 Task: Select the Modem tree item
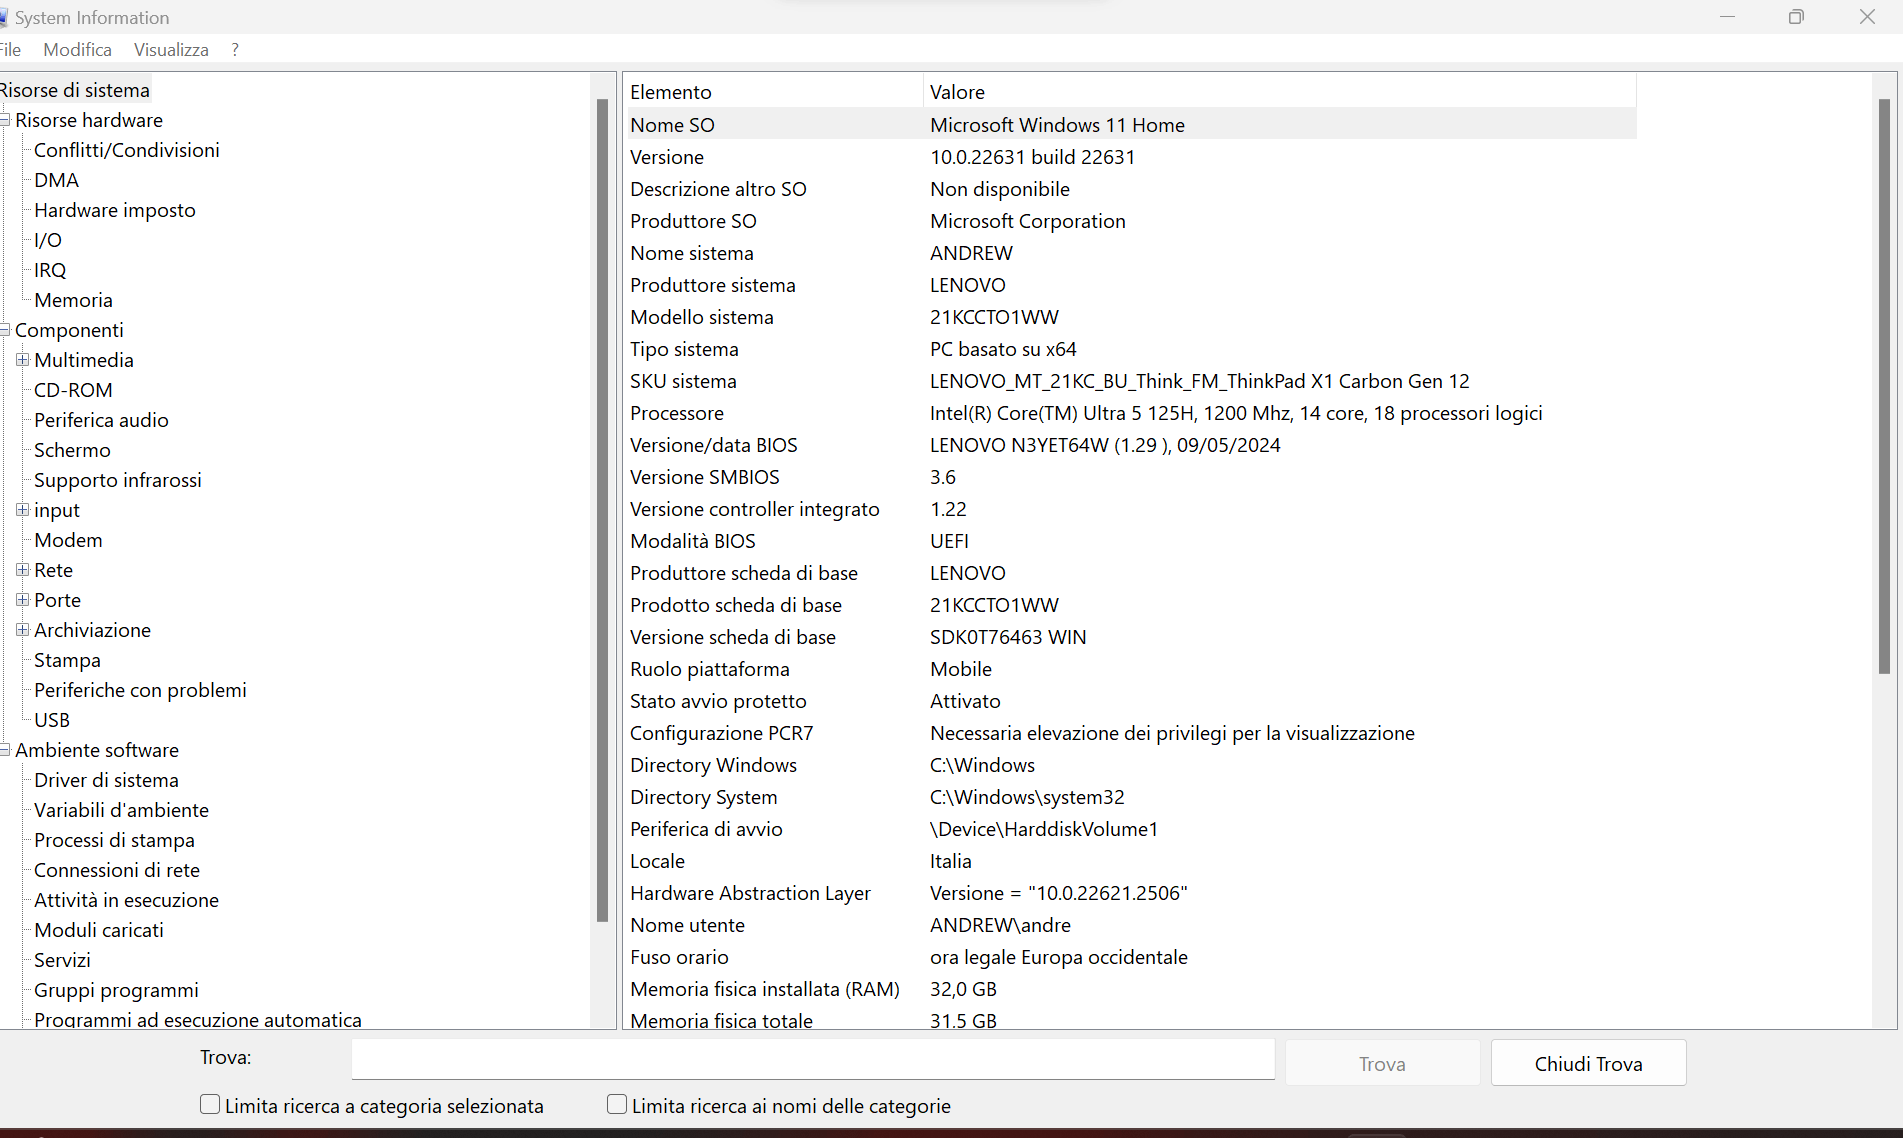68,540
